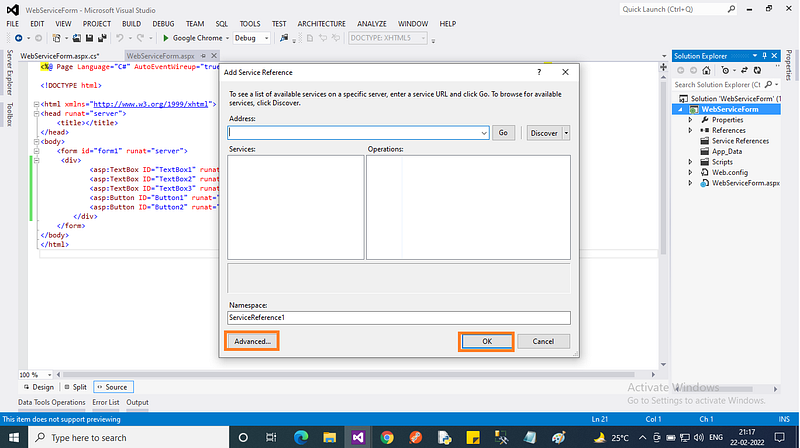Open Task View on taskbar

(271, 437)
